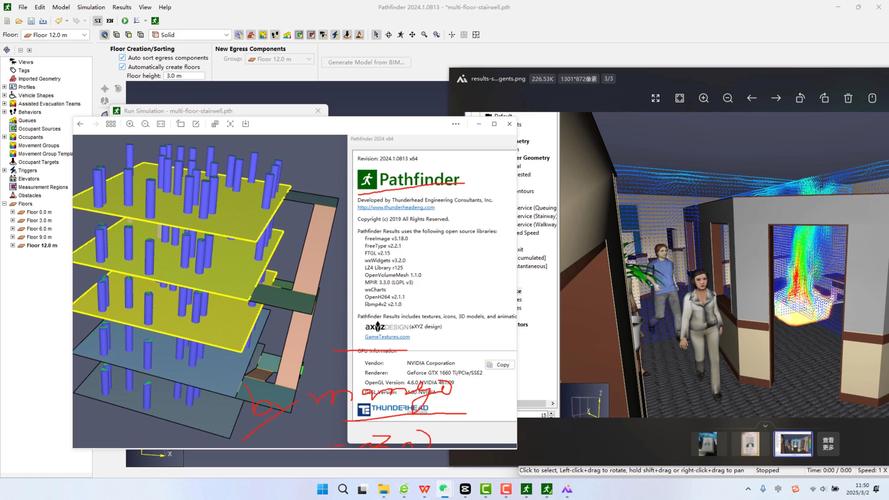Click the fullscreen icon in photo viewer
Image resolution: width=889 pixels, height=500 pixels.
(655, 98)
